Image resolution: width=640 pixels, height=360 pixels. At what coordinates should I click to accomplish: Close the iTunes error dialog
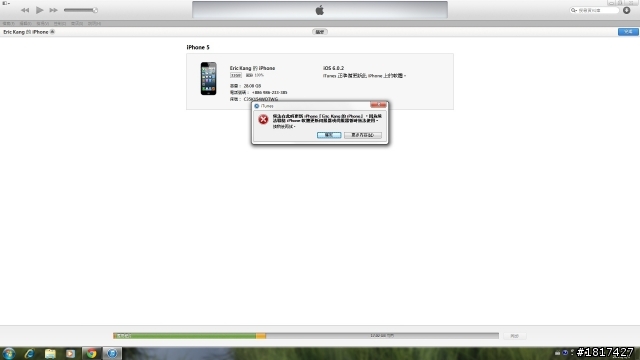[378, 105]
